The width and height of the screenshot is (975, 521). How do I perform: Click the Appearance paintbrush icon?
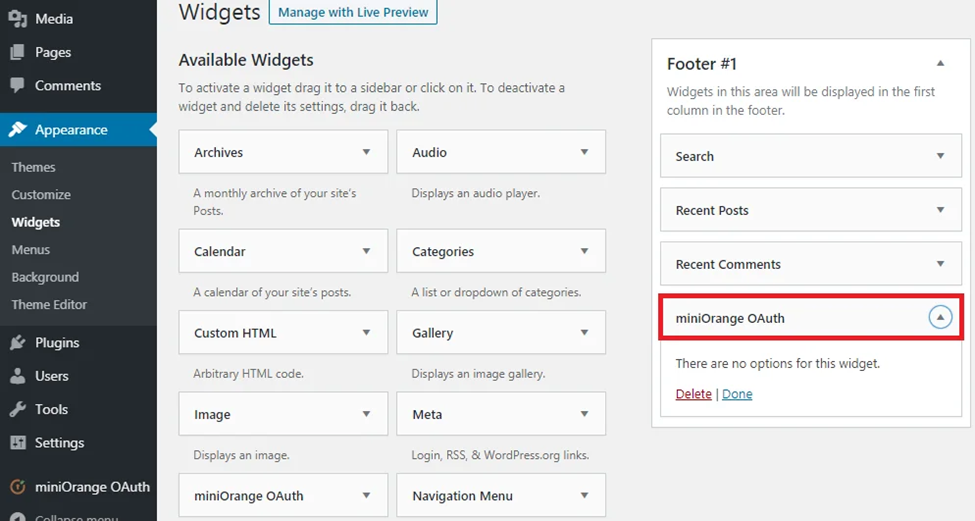(x=18, y=129)
